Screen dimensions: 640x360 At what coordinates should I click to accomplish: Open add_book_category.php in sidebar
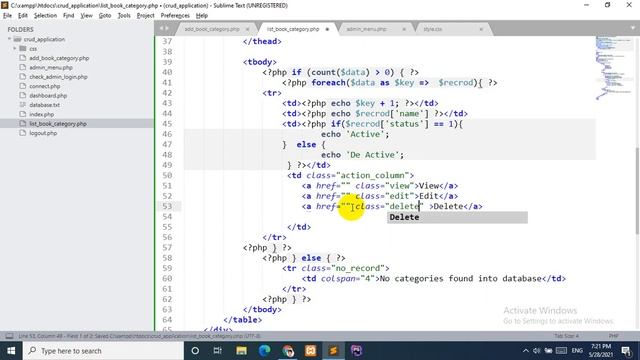click(59, 58)
